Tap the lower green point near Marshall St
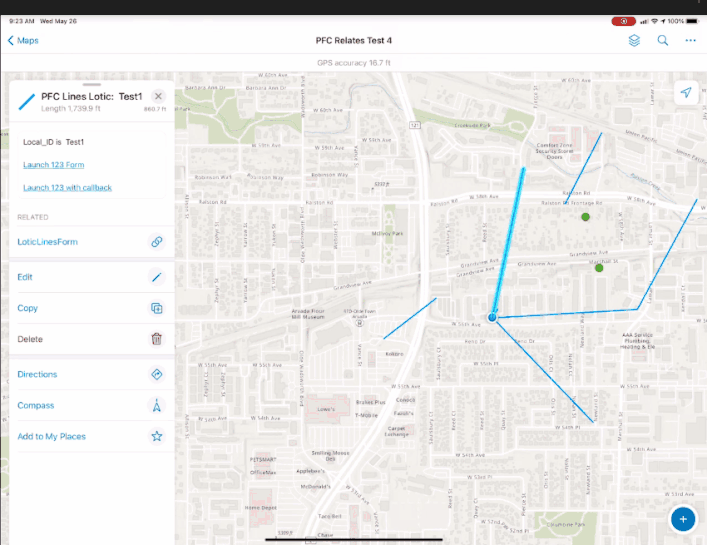The height and width of the screenshot is (545, 707). [x=599, y=268]
